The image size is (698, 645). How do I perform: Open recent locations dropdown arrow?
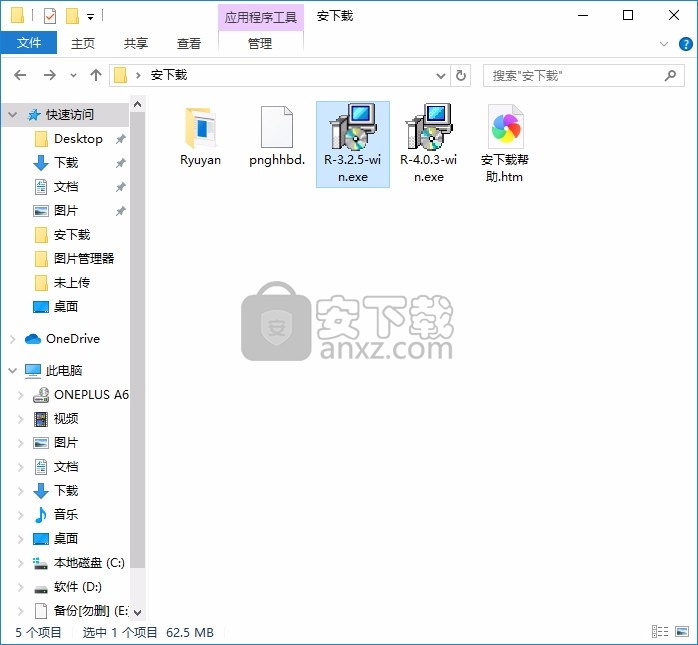pos(73,75)
